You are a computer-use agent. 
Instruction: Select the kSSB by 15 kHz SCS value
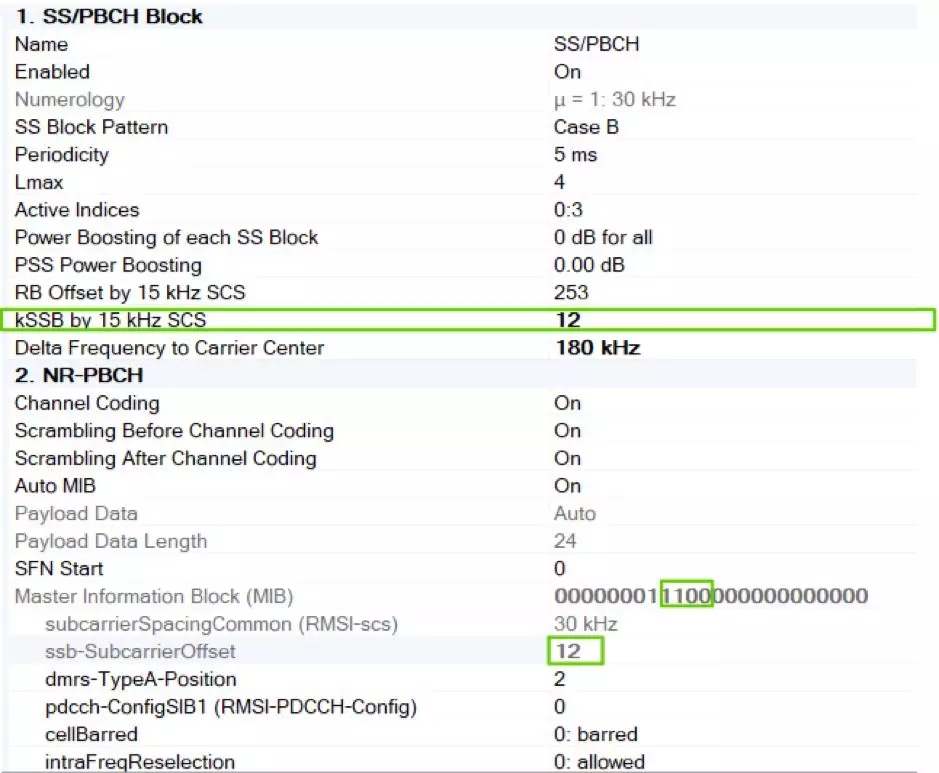[x=568, y=320]
